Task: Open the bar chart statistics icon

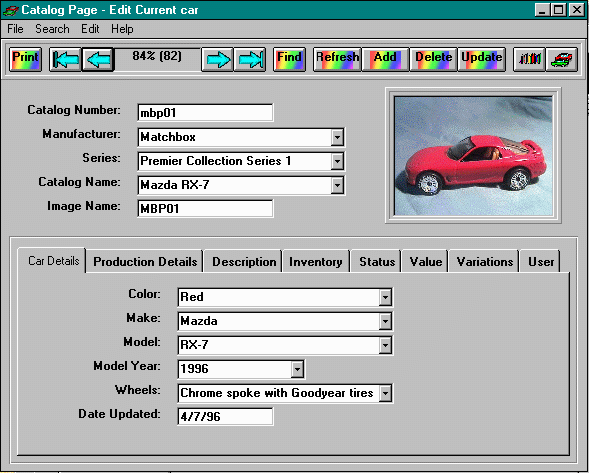Action: (529, 59)
